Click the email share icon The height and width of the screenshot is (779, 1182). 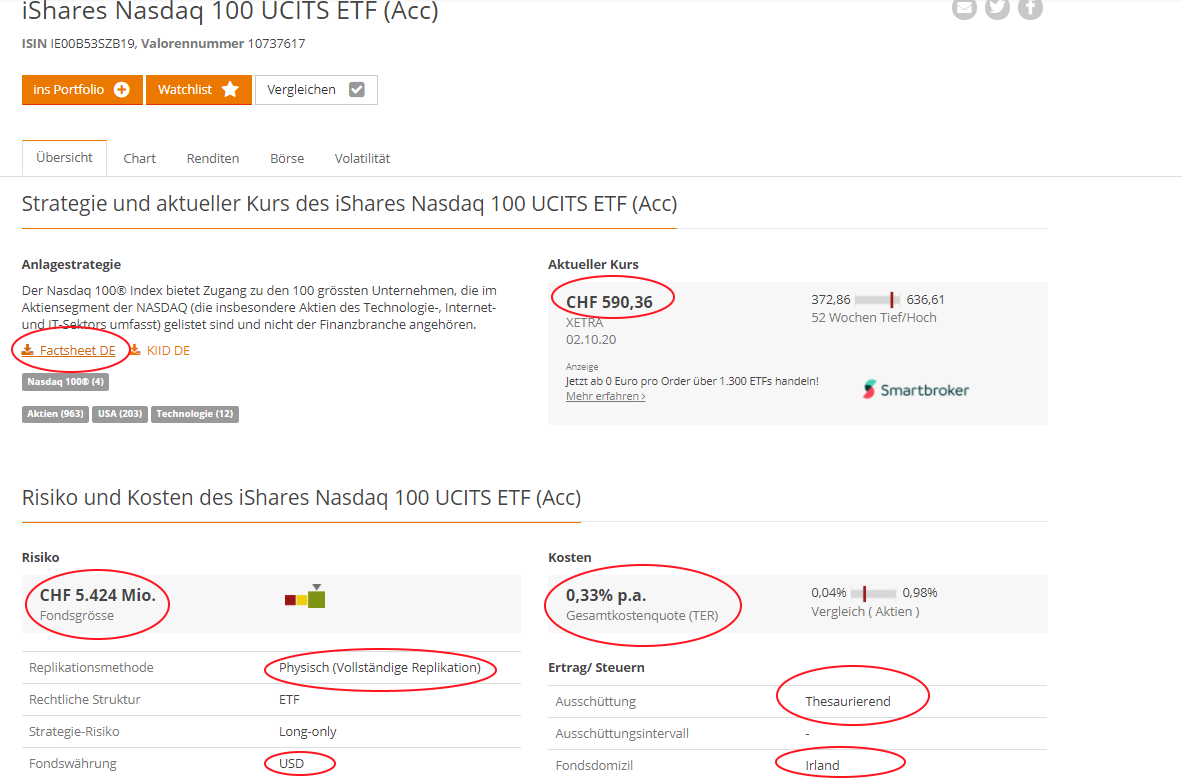(964, 8)
